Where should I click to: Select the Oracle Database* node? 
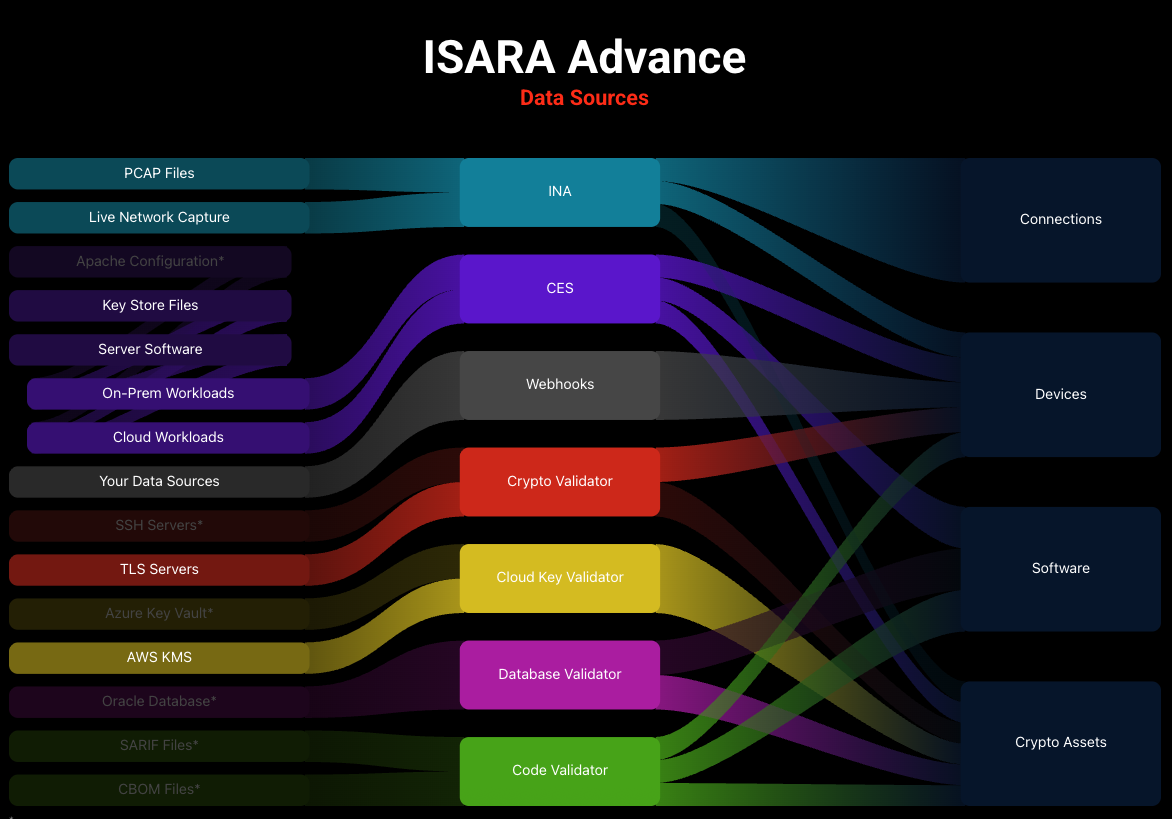[159, 702]
